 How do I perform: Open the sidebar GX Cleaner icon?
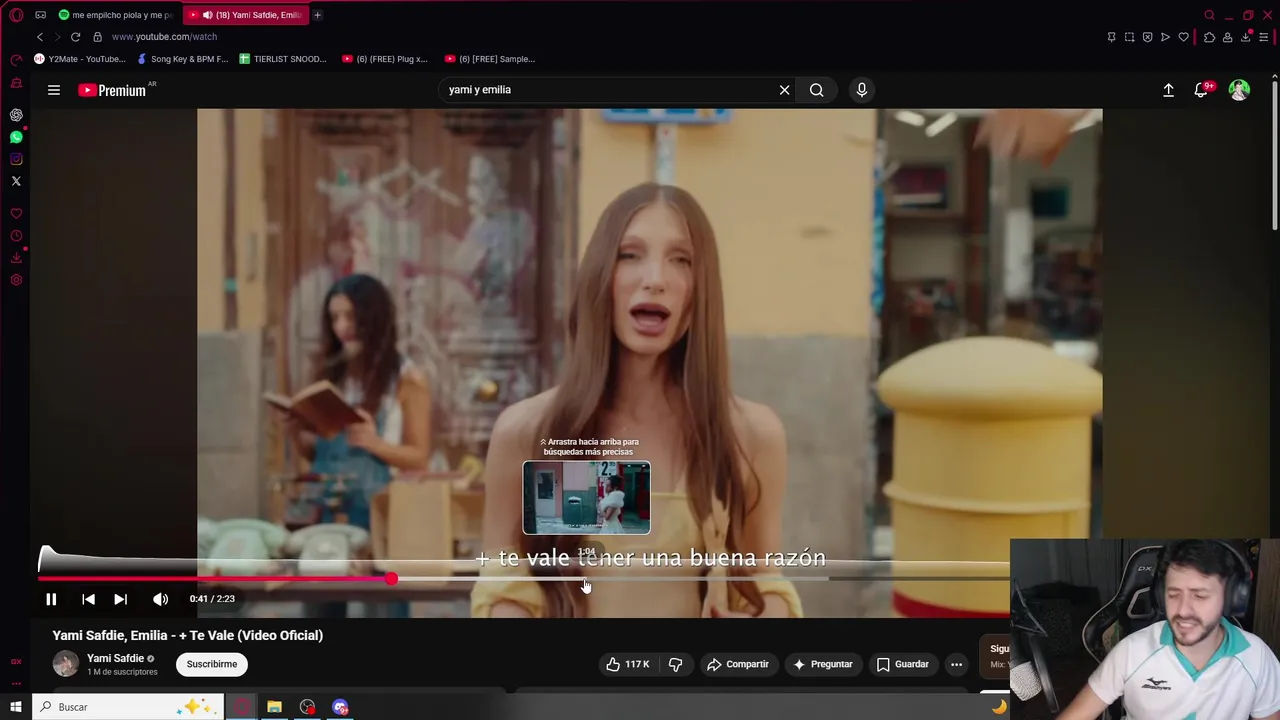16,82
